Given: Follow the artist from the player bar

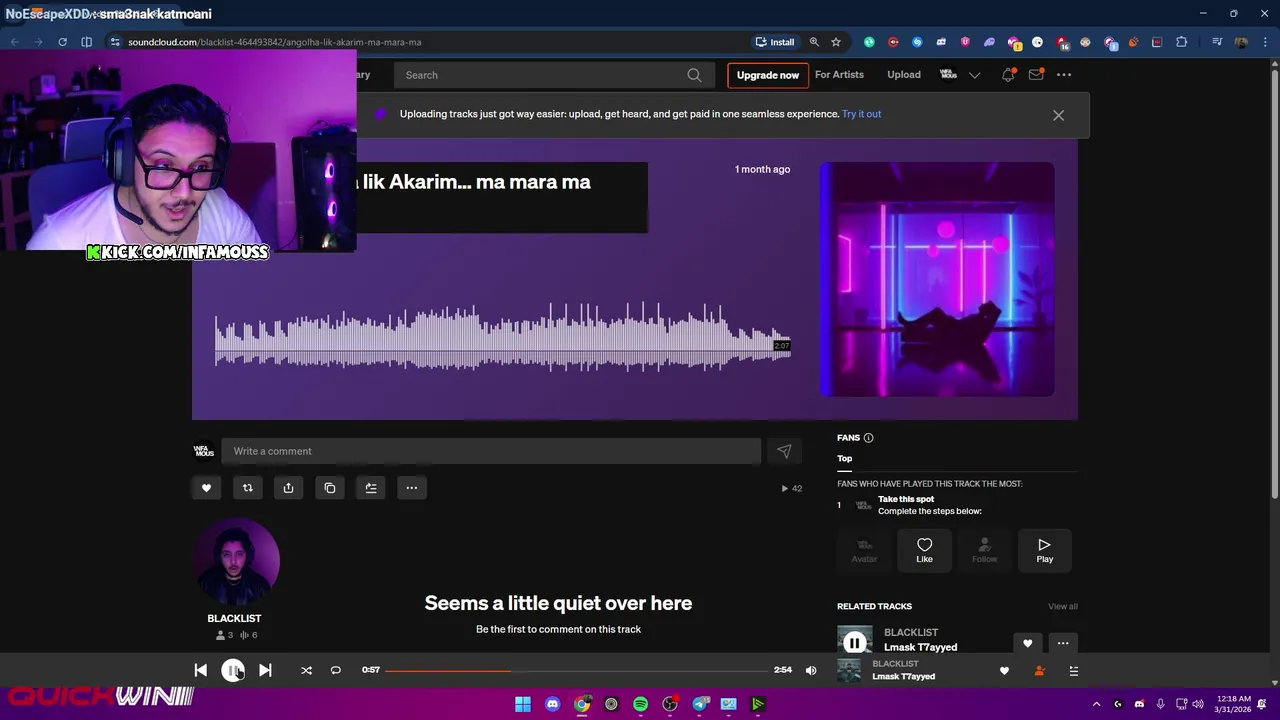Looking at the screenshot, I should tap(1039, 671).
